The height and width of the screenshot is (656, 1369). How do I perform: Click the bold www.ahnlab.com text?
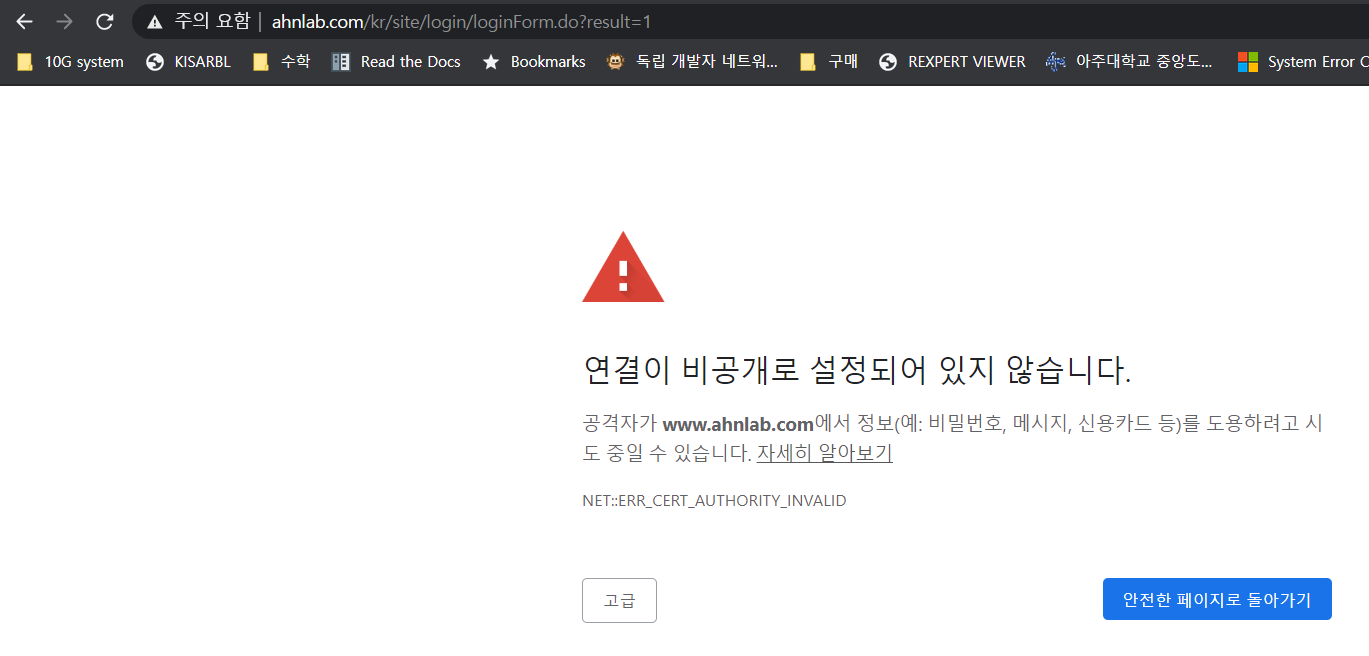tap(738, 424)
